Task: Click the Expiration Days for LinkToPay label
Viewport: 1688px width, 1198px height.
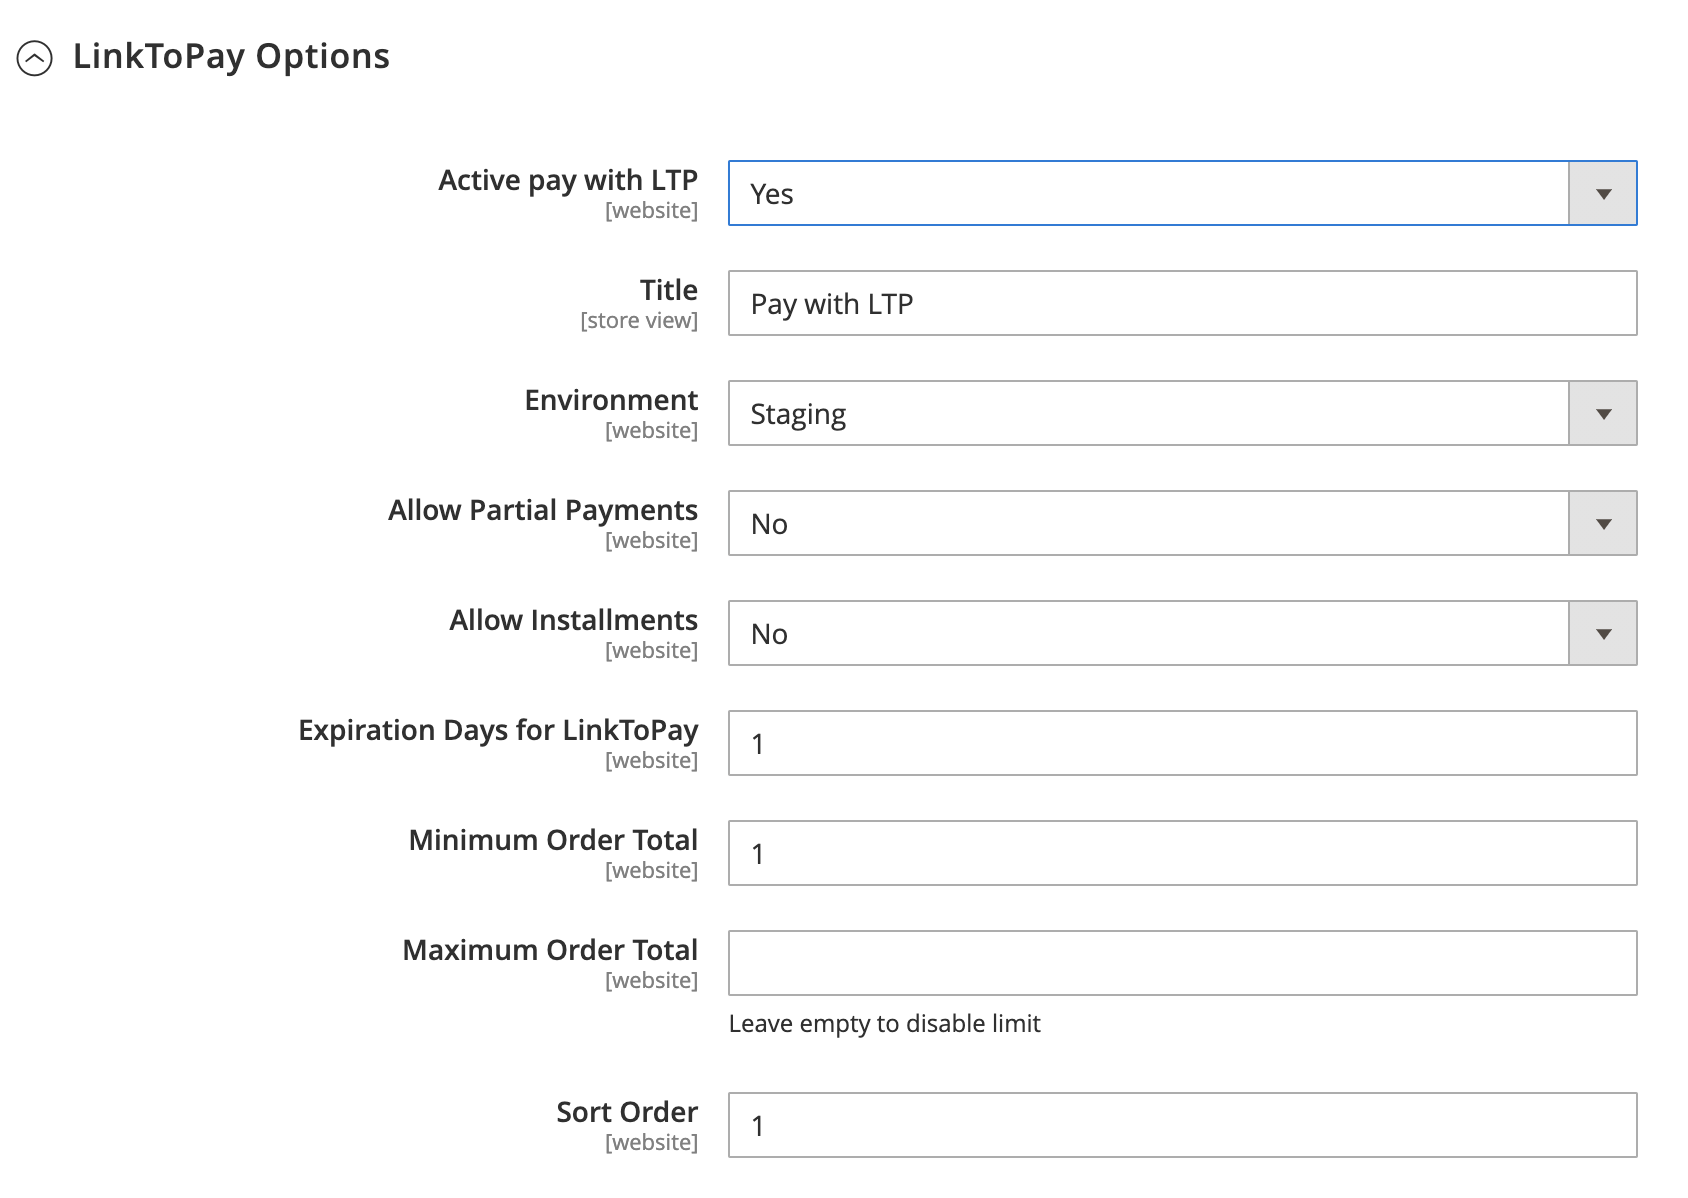Action: [498, 730]
